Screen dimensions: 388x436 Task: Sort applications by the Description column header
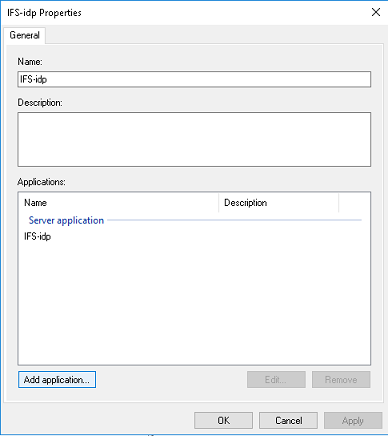click(279, 202)
